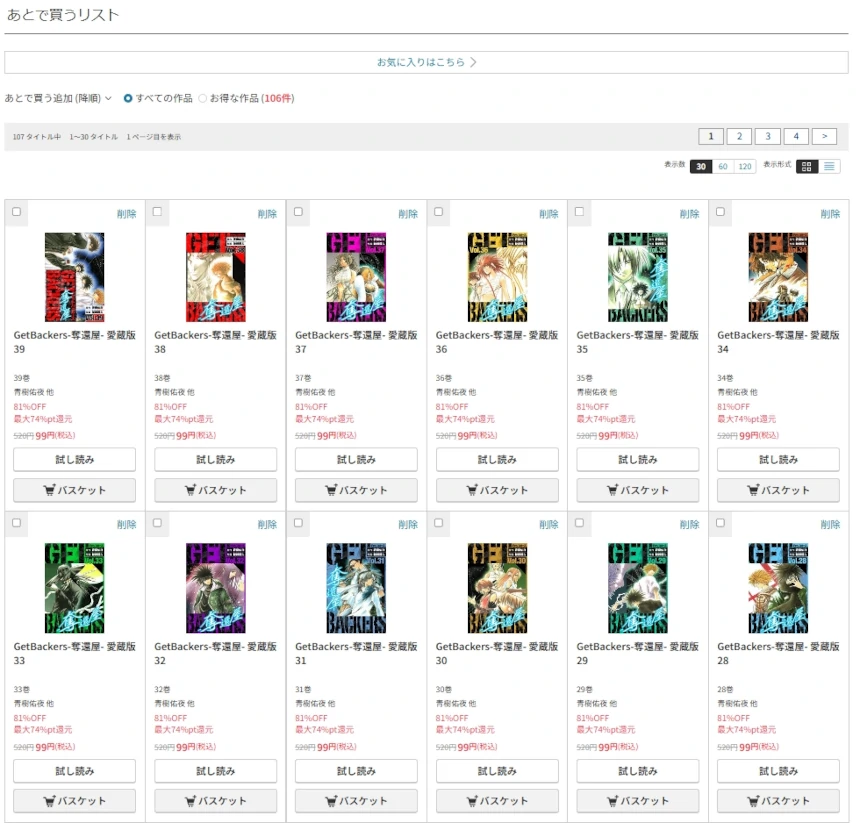Viewport: 860px width, 823px height.
Task: Go to next page arrow
Action: click(x=824, y=137)
